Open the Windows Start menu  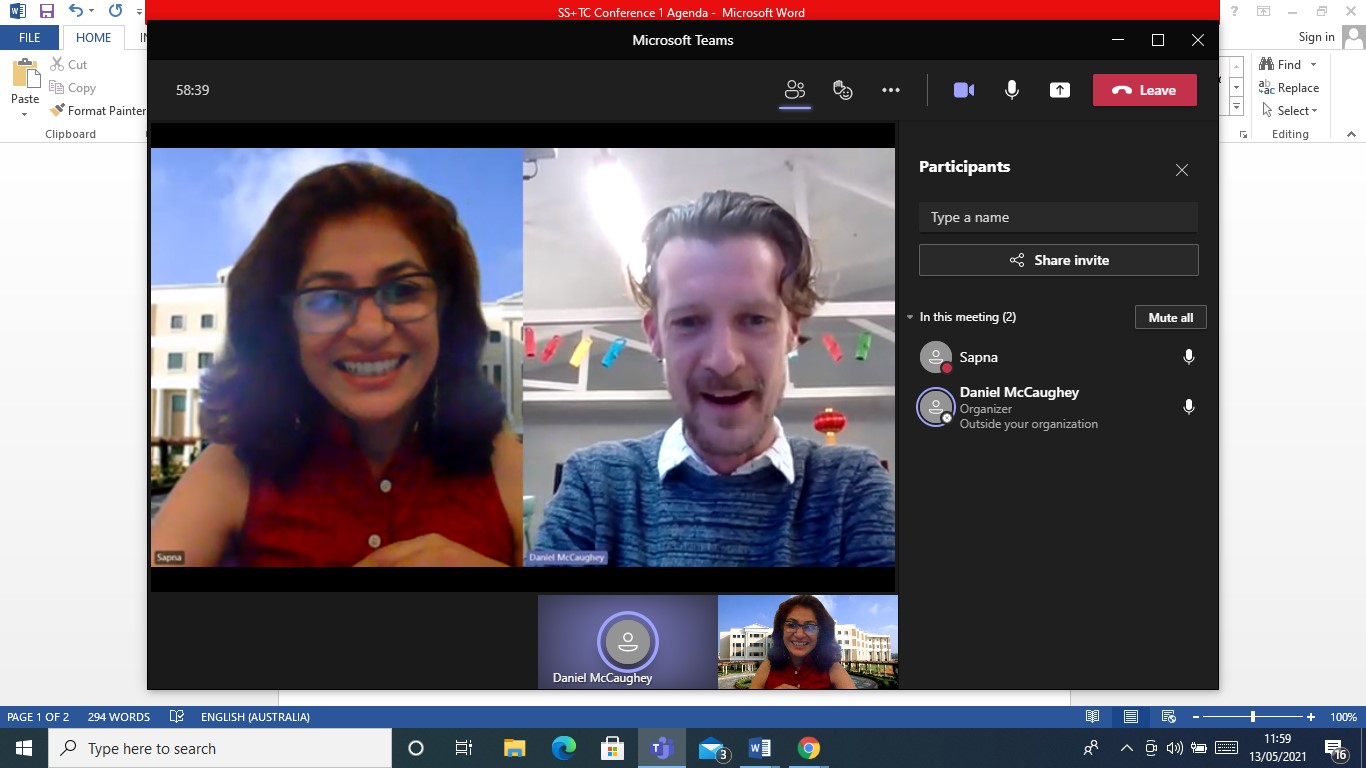tap(24, 748)
